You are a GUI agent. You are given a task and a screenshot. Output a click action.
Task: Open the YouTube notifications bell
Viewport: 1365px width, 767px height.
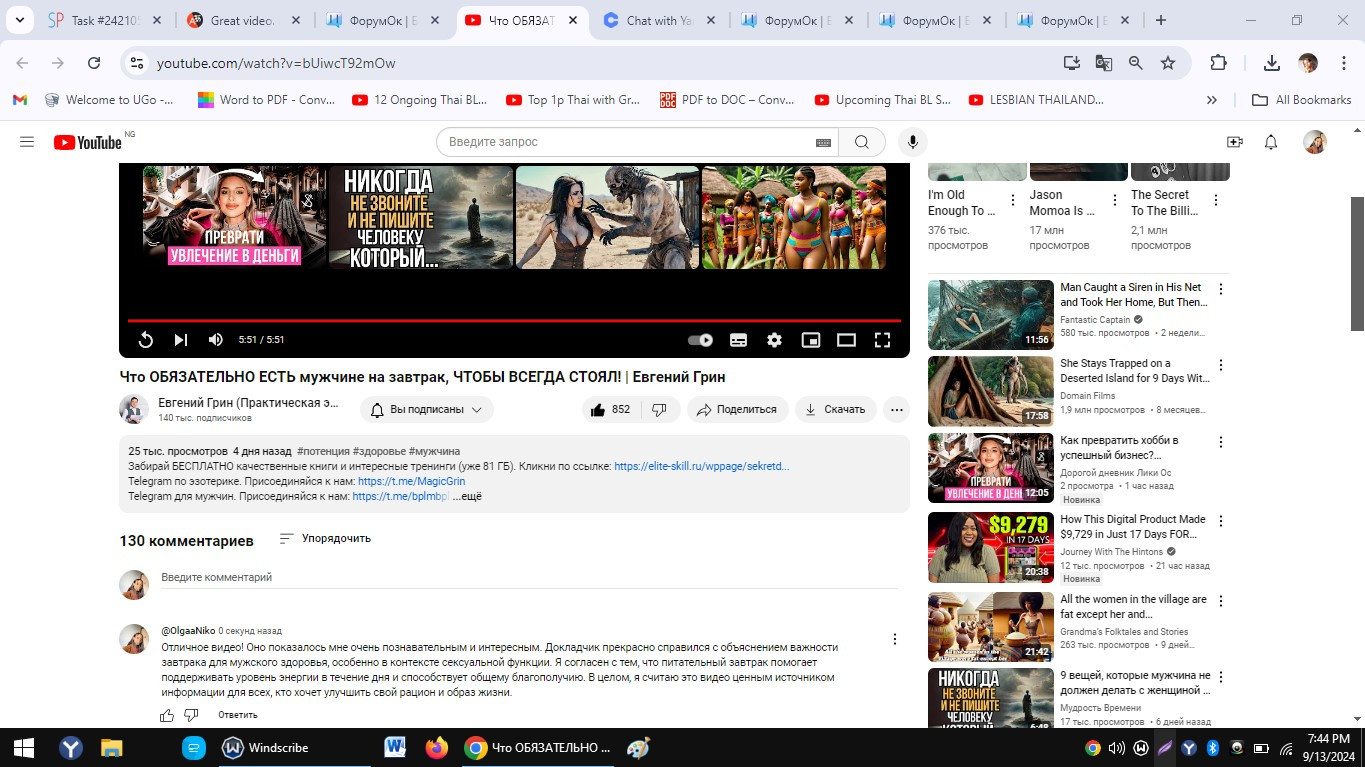coord(1271,142)
